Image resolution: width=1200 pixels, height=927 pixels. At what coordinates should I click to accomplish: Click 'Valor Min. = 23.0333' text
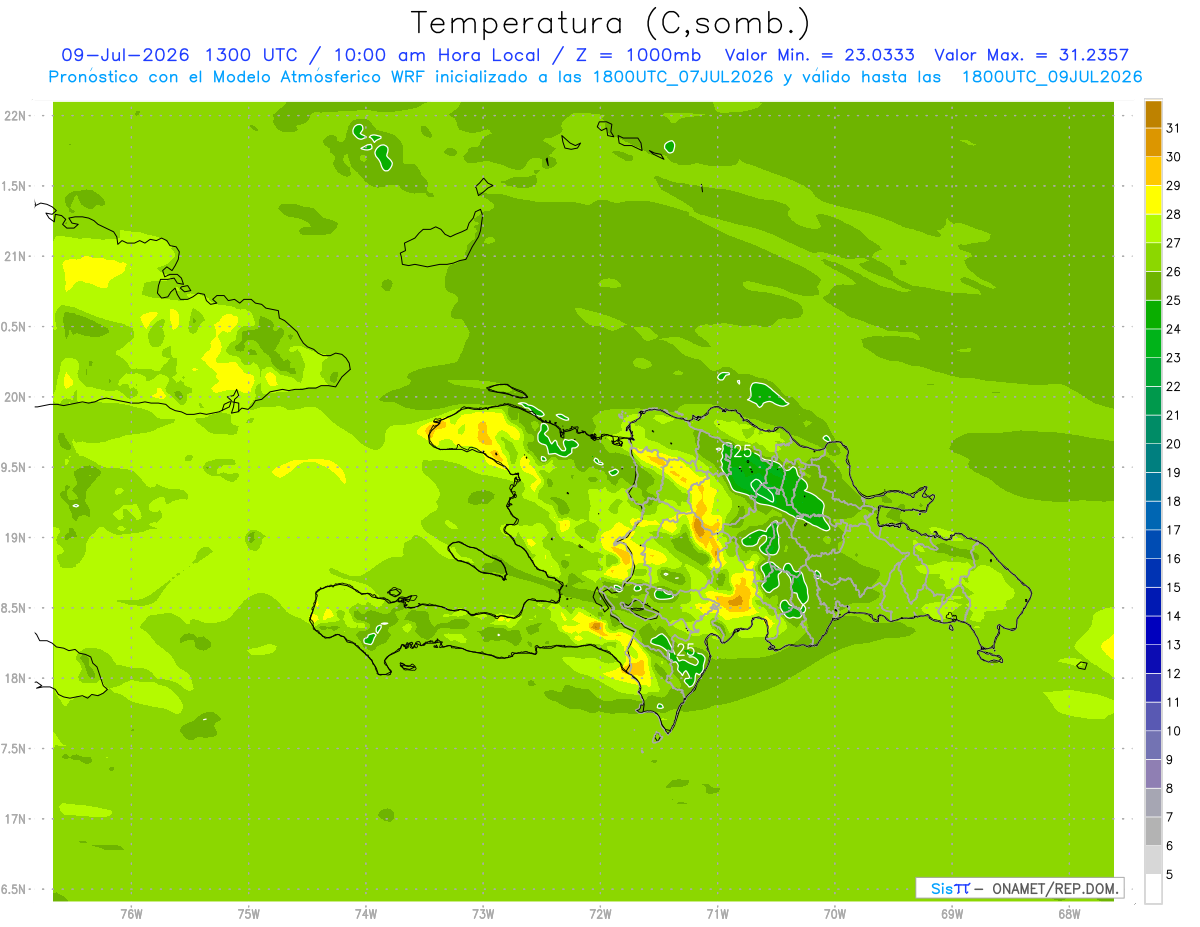[819, 55]
